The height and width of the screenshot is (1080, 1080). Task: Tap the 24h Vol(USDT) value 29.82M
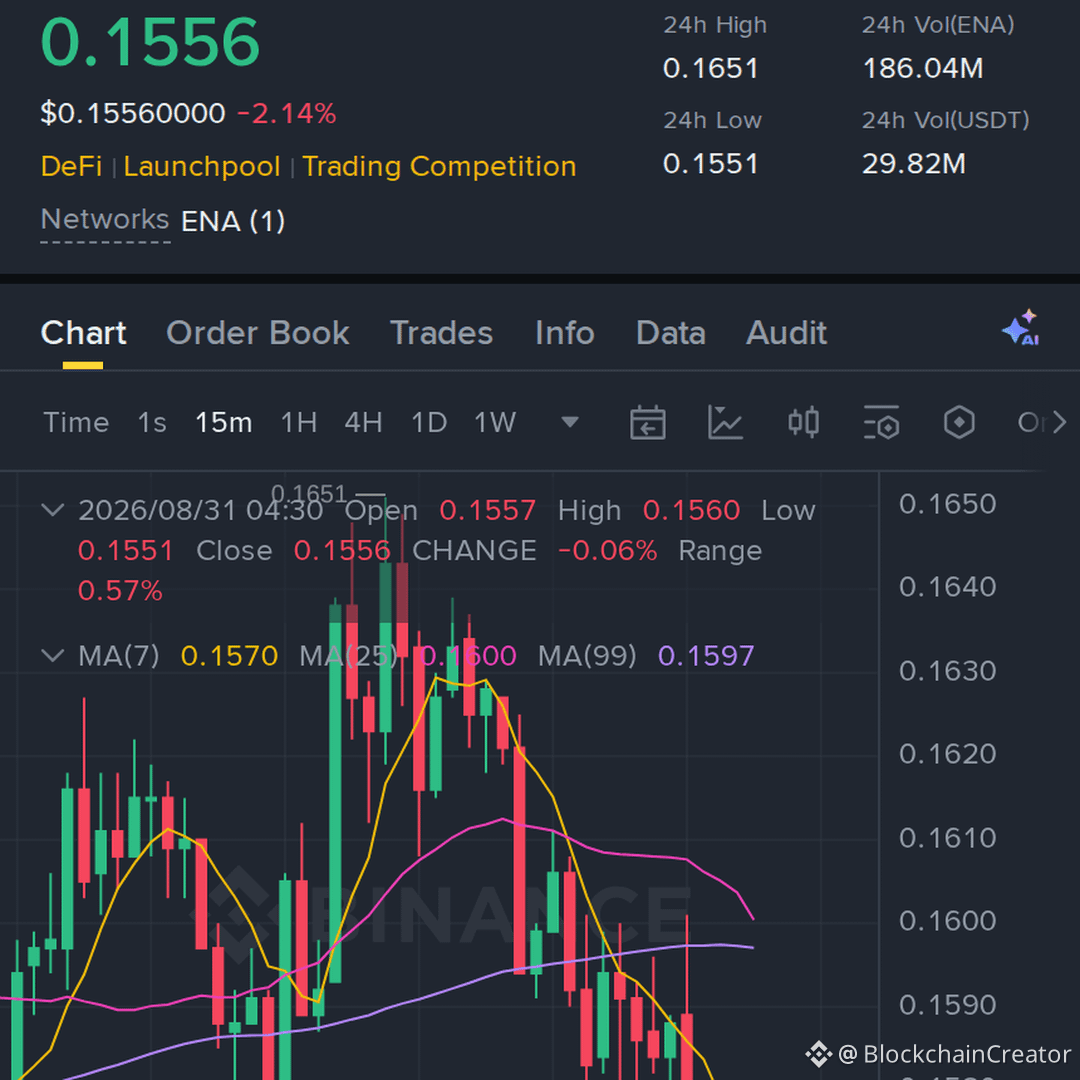click(x=914, y=164)
